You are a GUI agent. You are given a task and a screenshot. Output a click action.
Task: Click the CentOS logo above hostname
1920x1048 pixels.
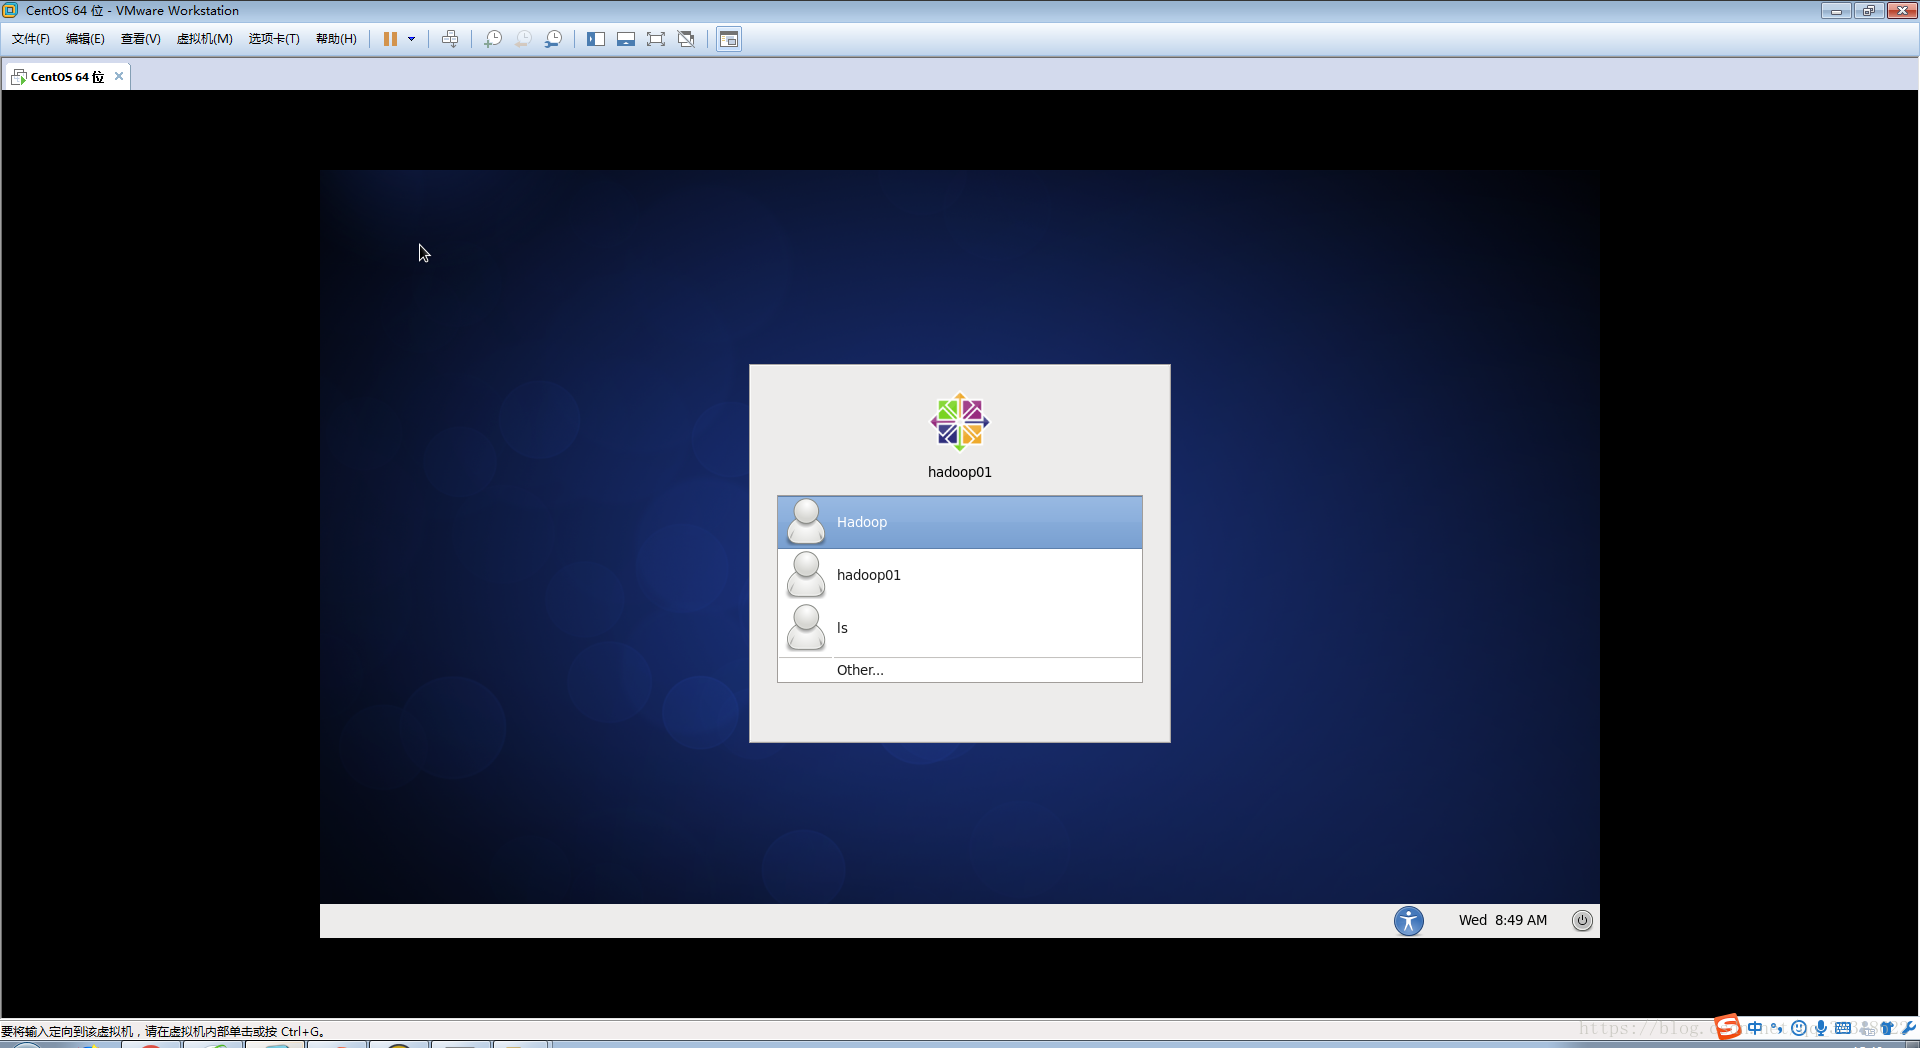(x=960, y=422)
